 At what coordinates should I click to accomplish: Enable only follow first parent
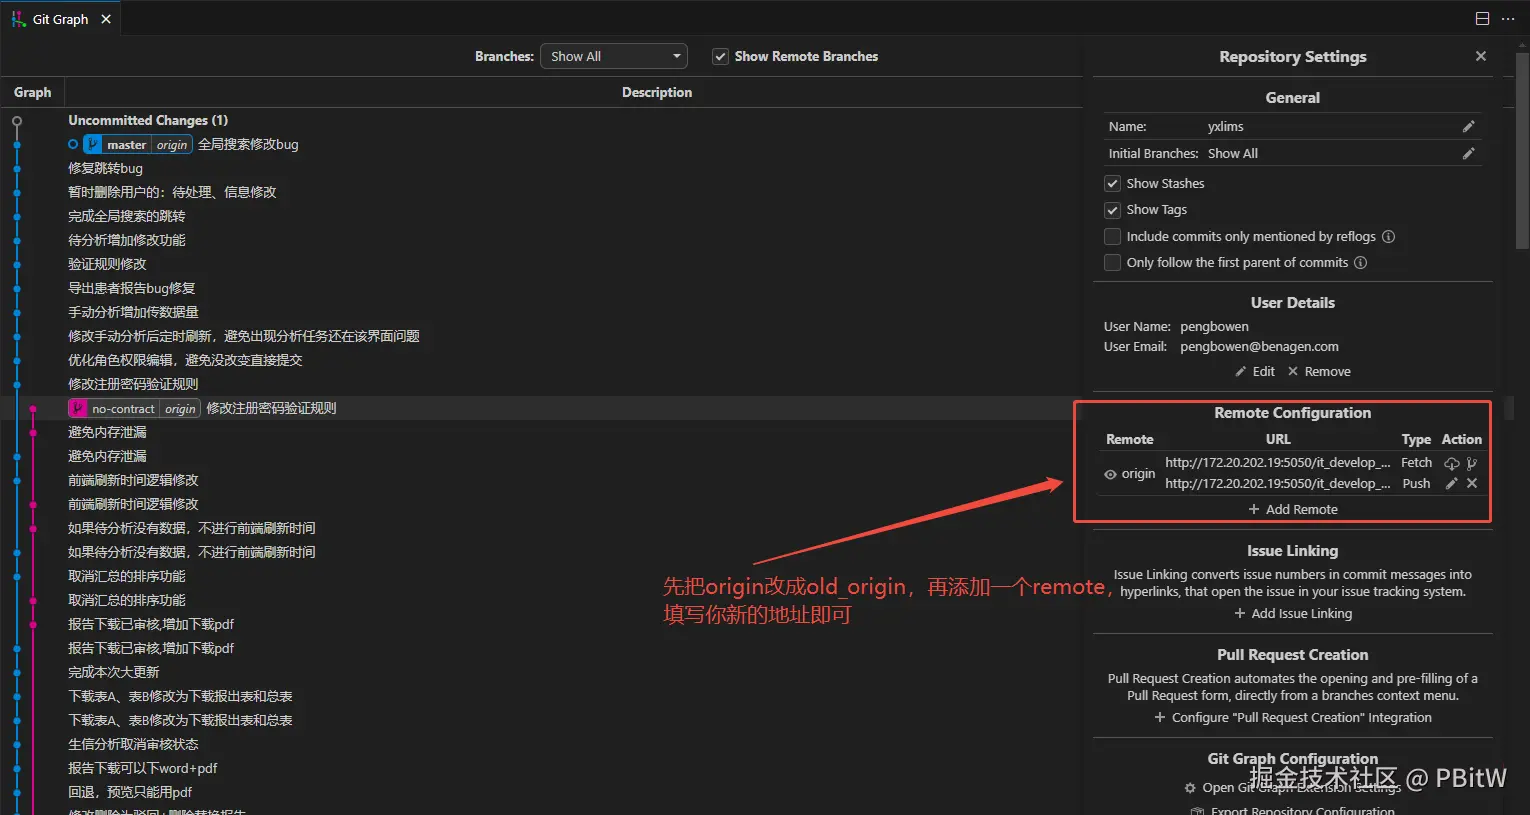(1112, 263)
